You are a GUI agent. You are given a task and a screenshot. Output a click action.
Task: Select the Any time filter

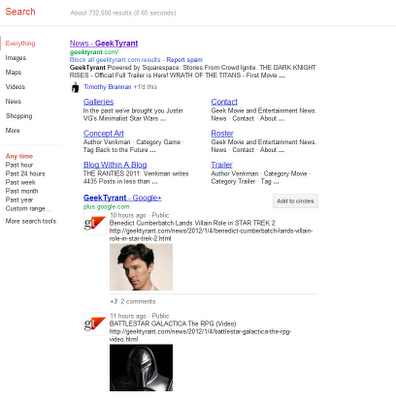coord(19,156)
